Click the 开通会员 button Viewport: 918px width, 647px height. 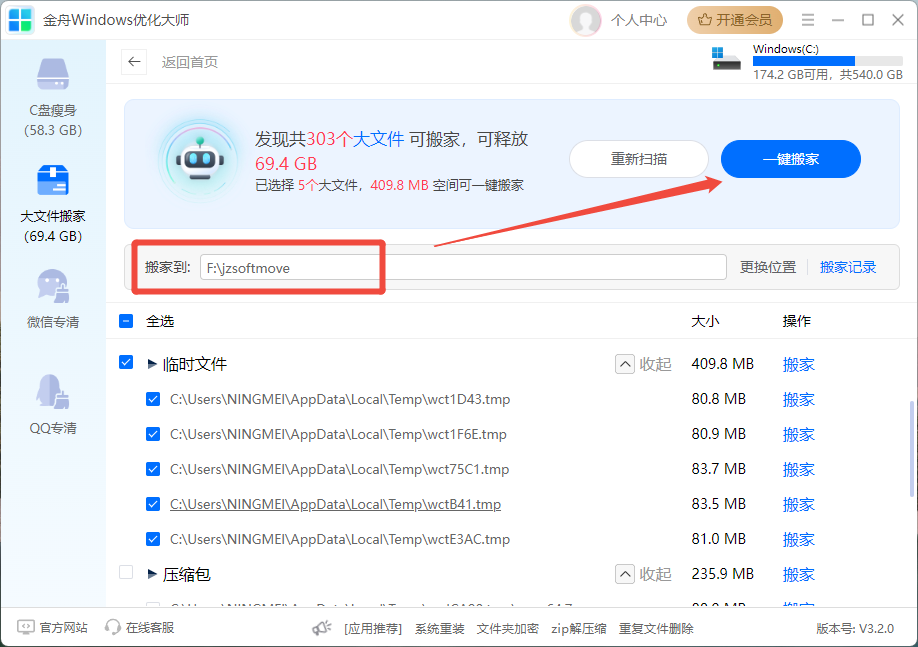pyautogui.click(x=735, y=20)
